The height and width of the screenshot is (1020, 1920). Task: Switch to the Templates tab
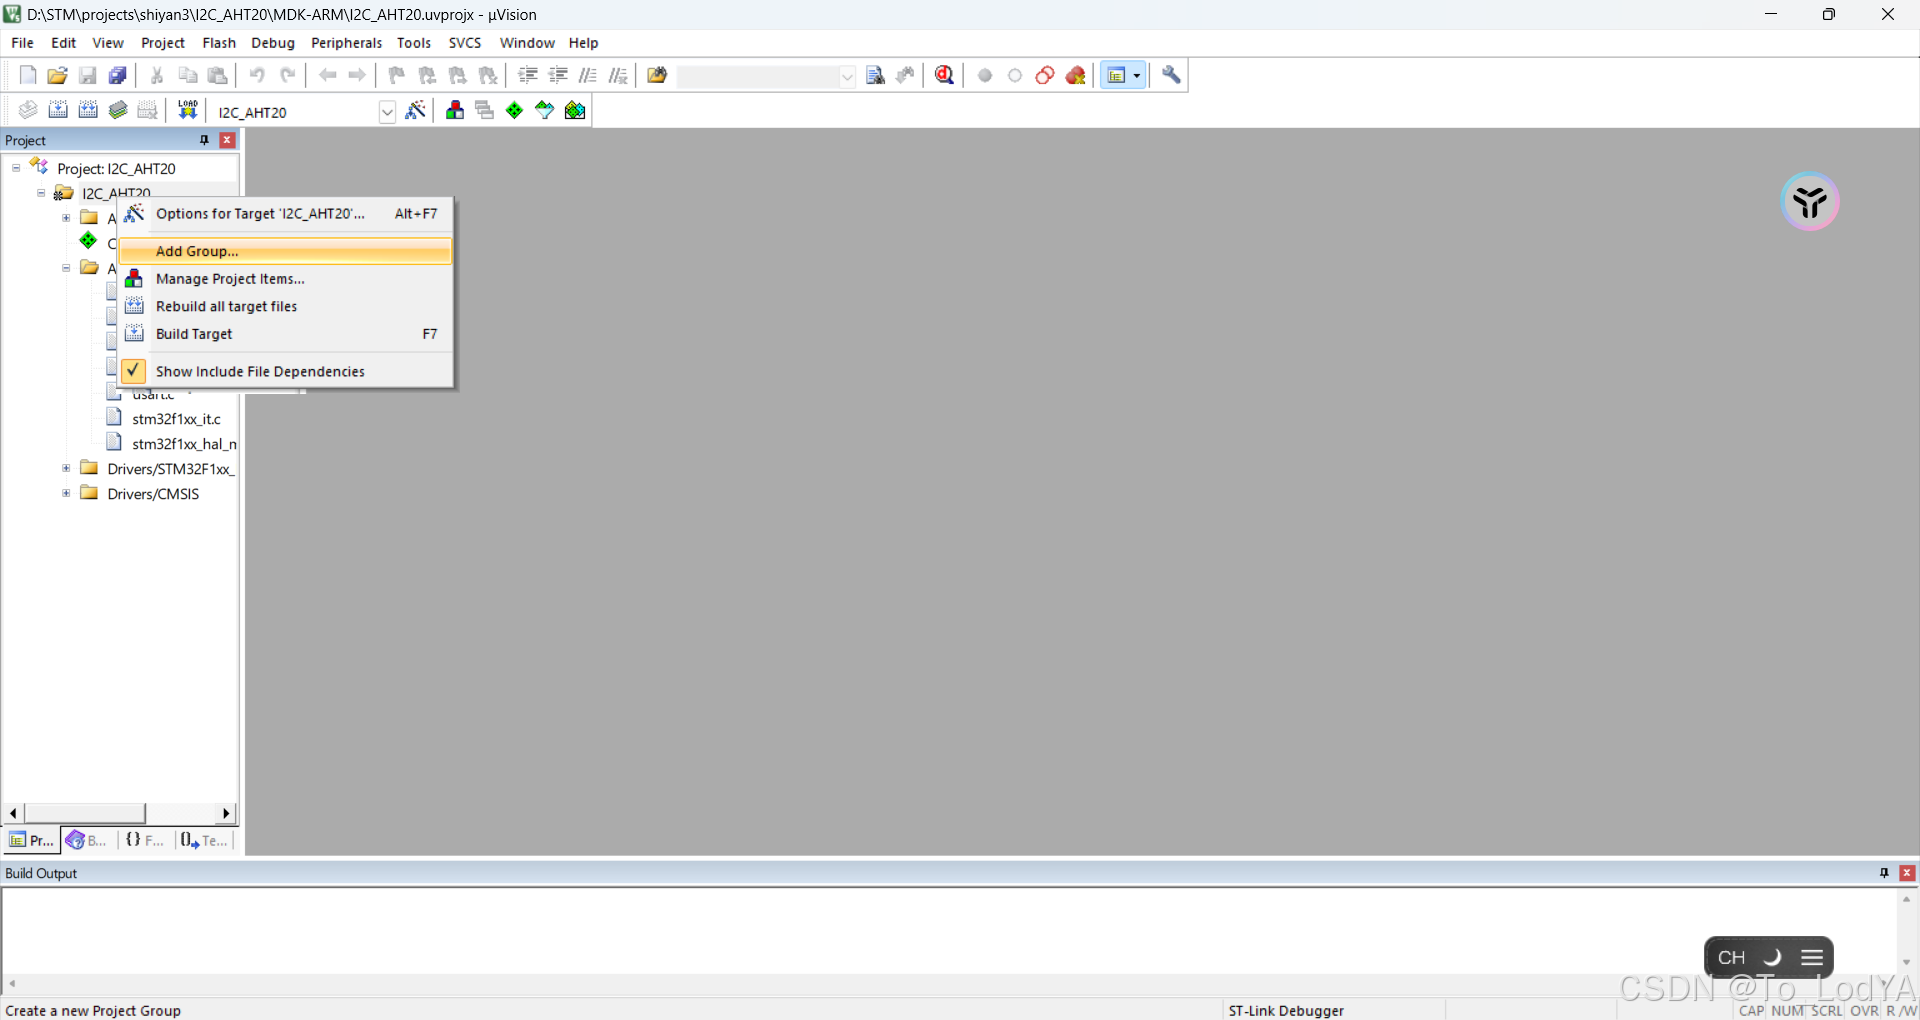[204, 840]
